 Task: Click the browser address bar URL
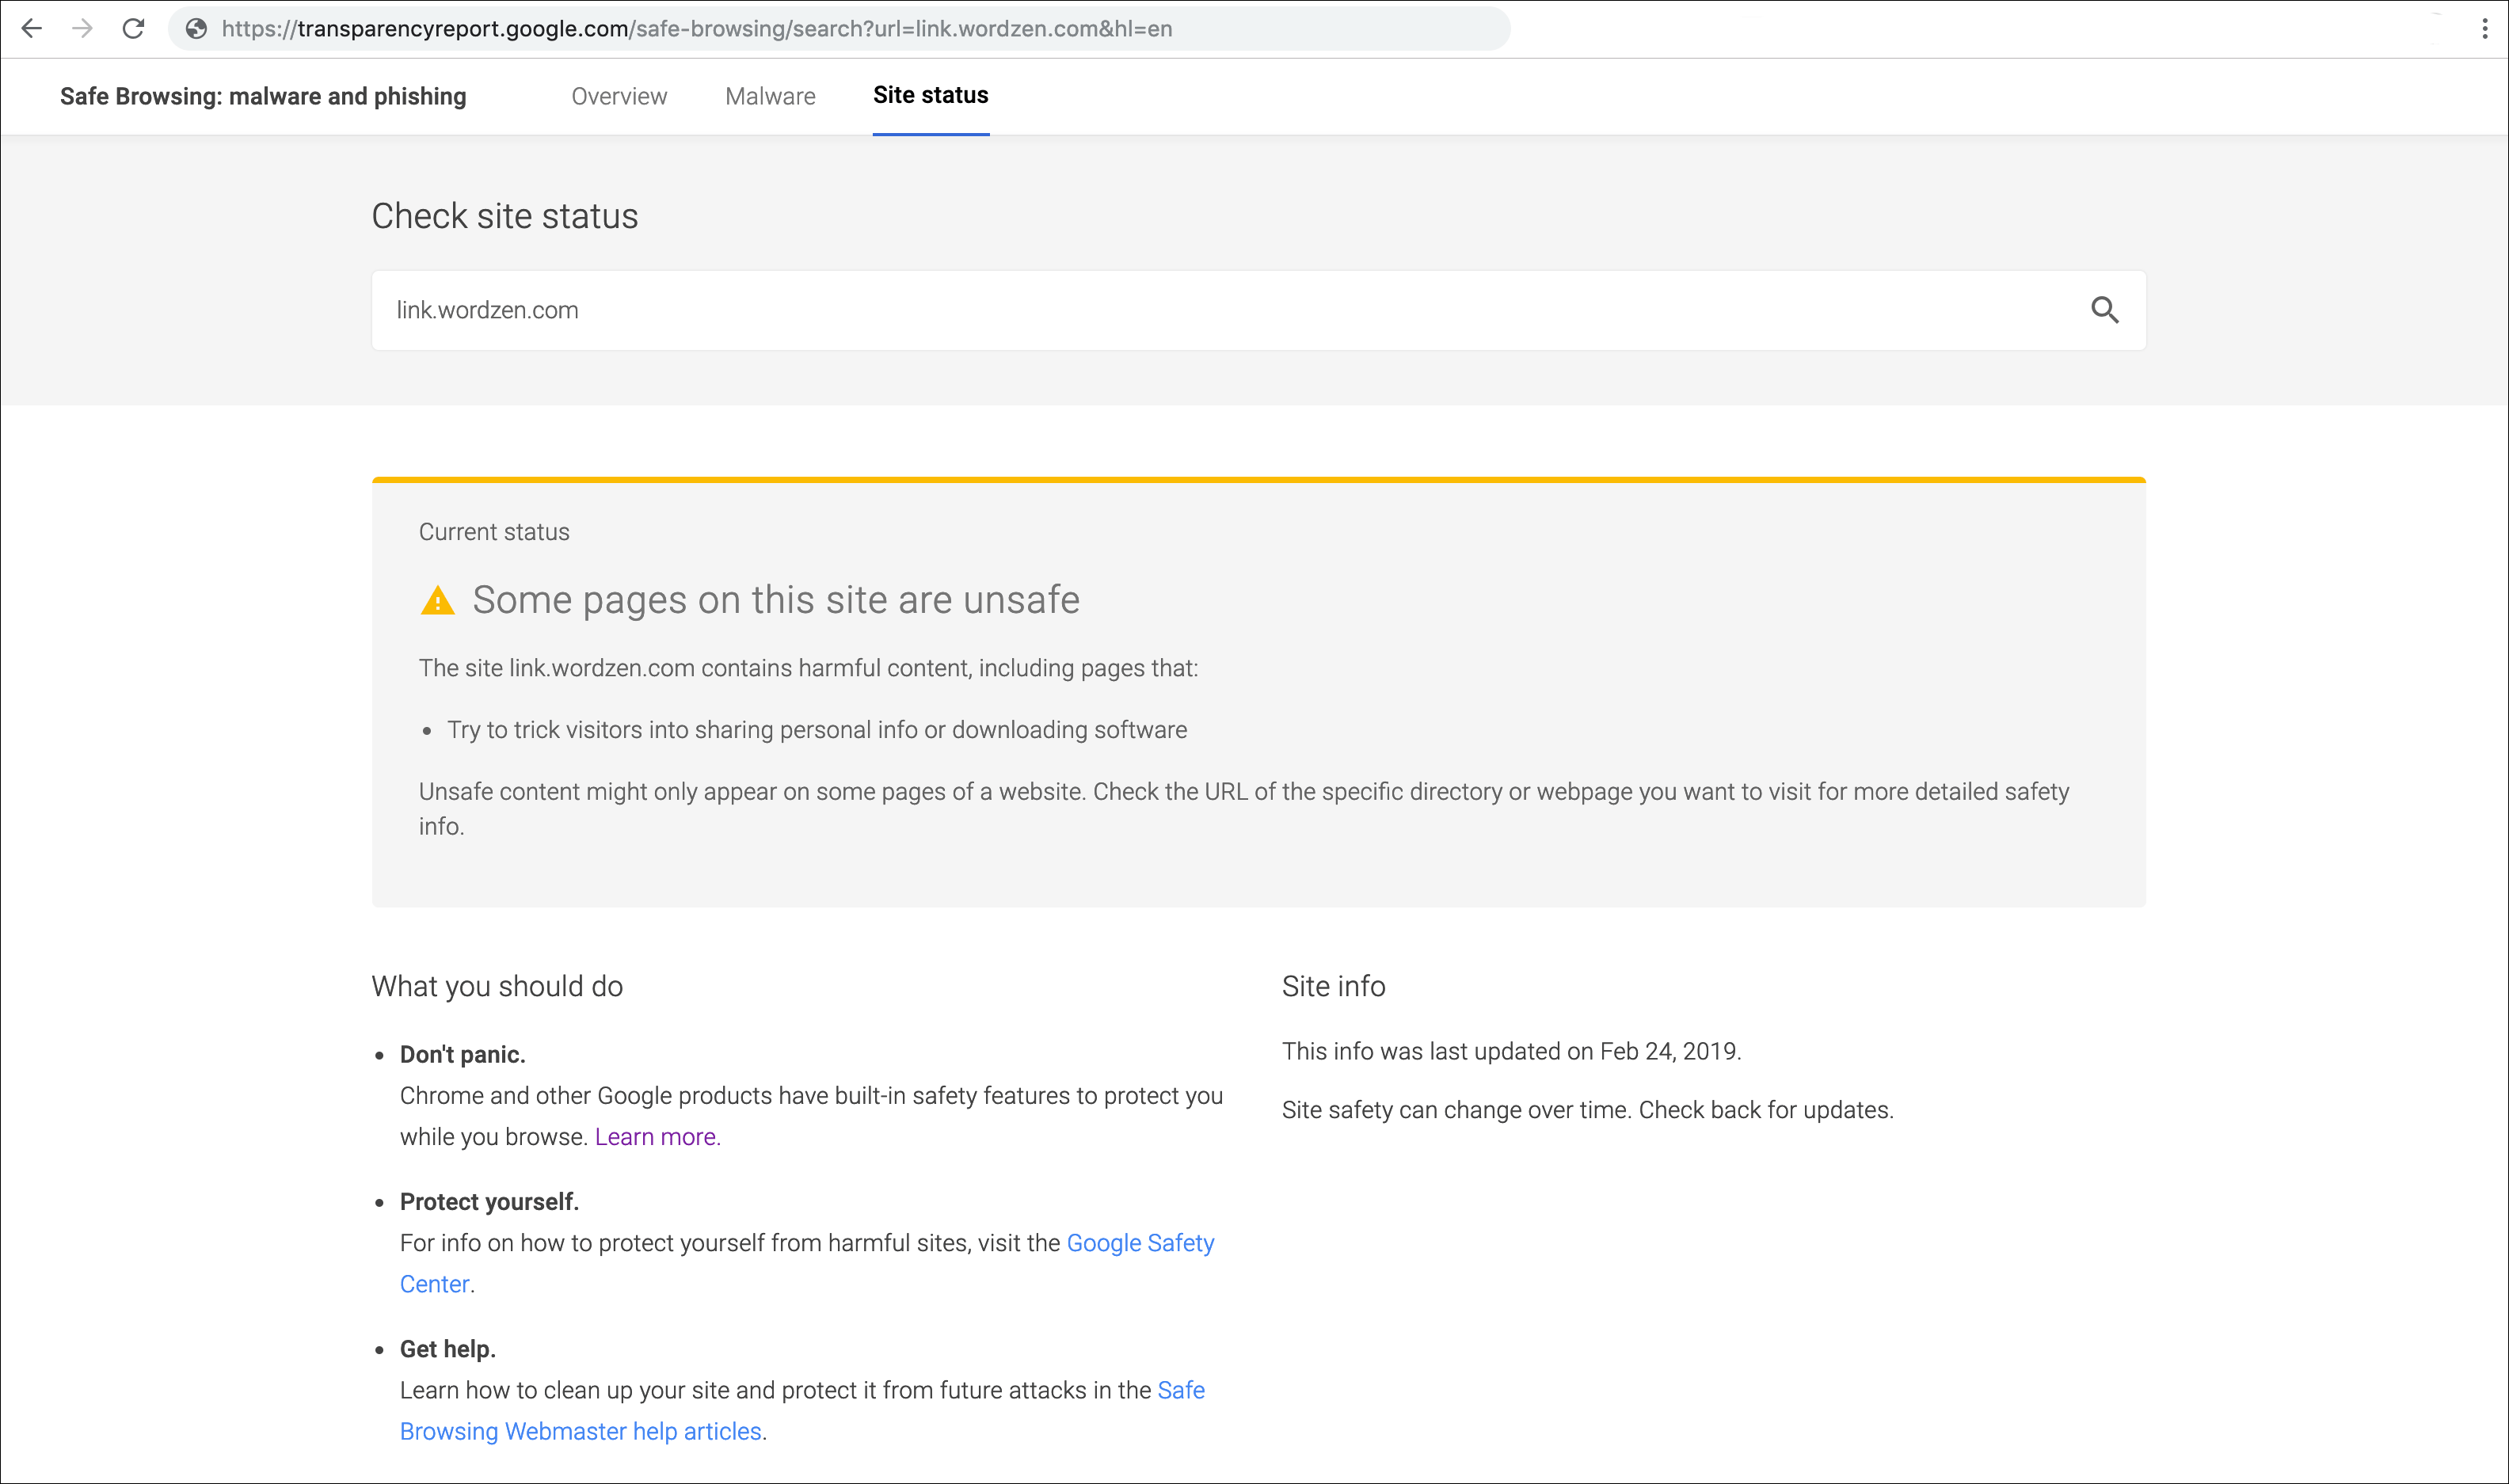point(697,29)
